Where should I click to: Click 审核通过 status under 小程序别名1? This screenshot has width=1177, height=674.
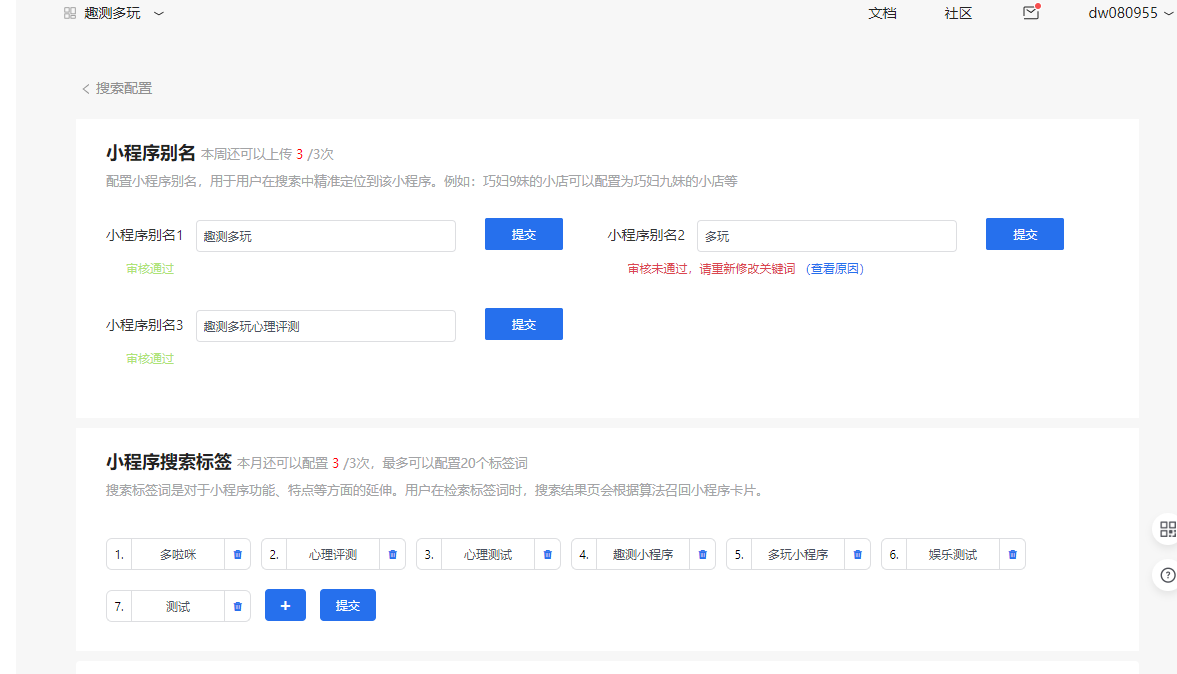point(150,269)
